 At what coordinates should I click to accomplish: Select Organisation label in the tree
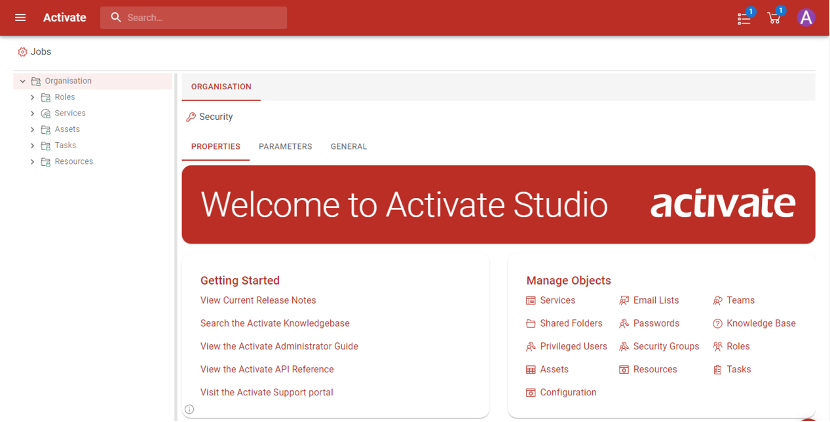coord(68,81)
